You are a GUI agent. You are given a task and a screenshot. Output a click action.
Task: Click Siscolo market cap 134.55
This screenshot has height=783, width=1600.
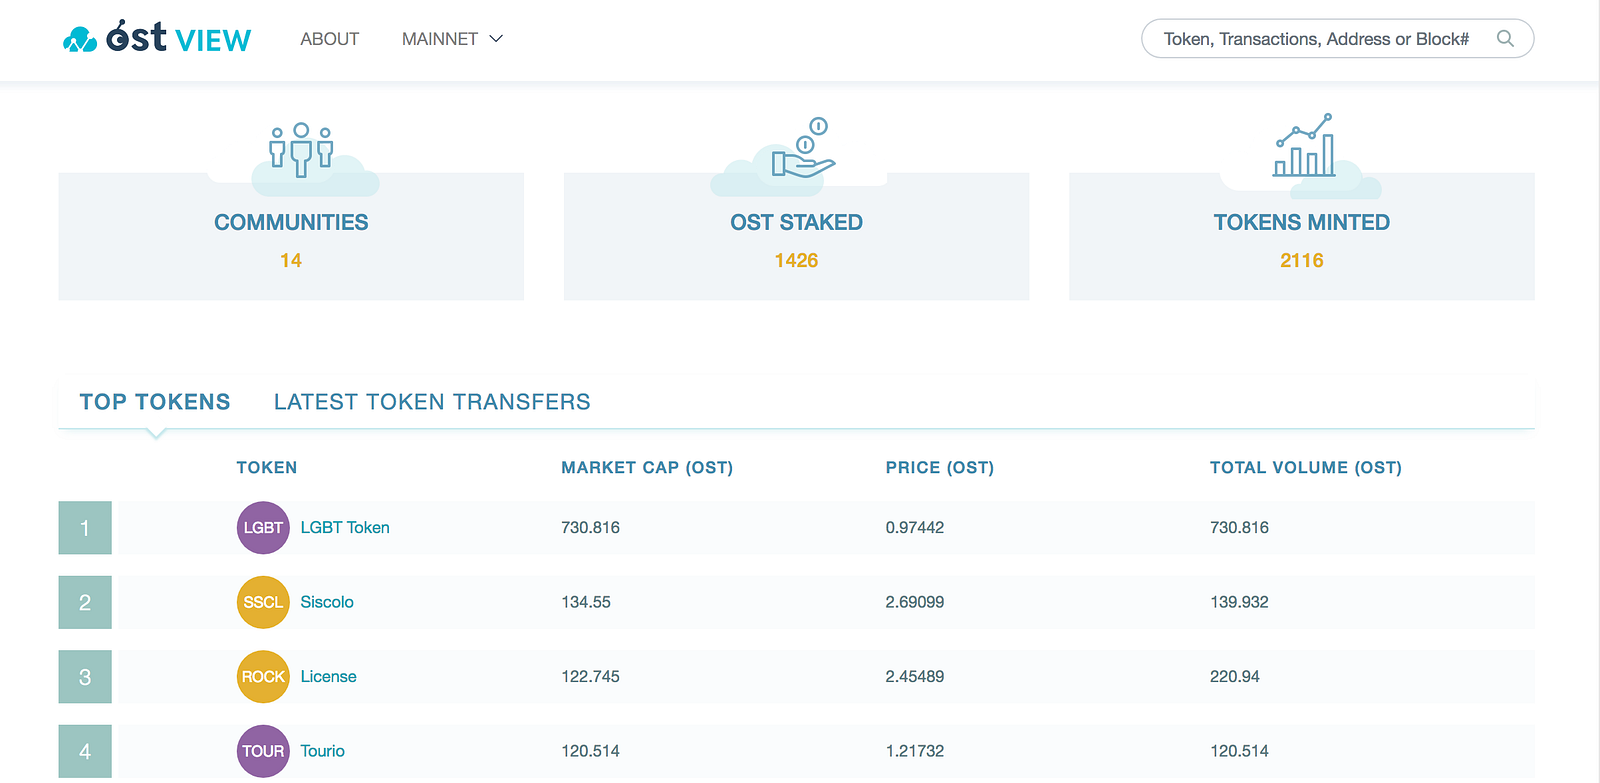586,602
